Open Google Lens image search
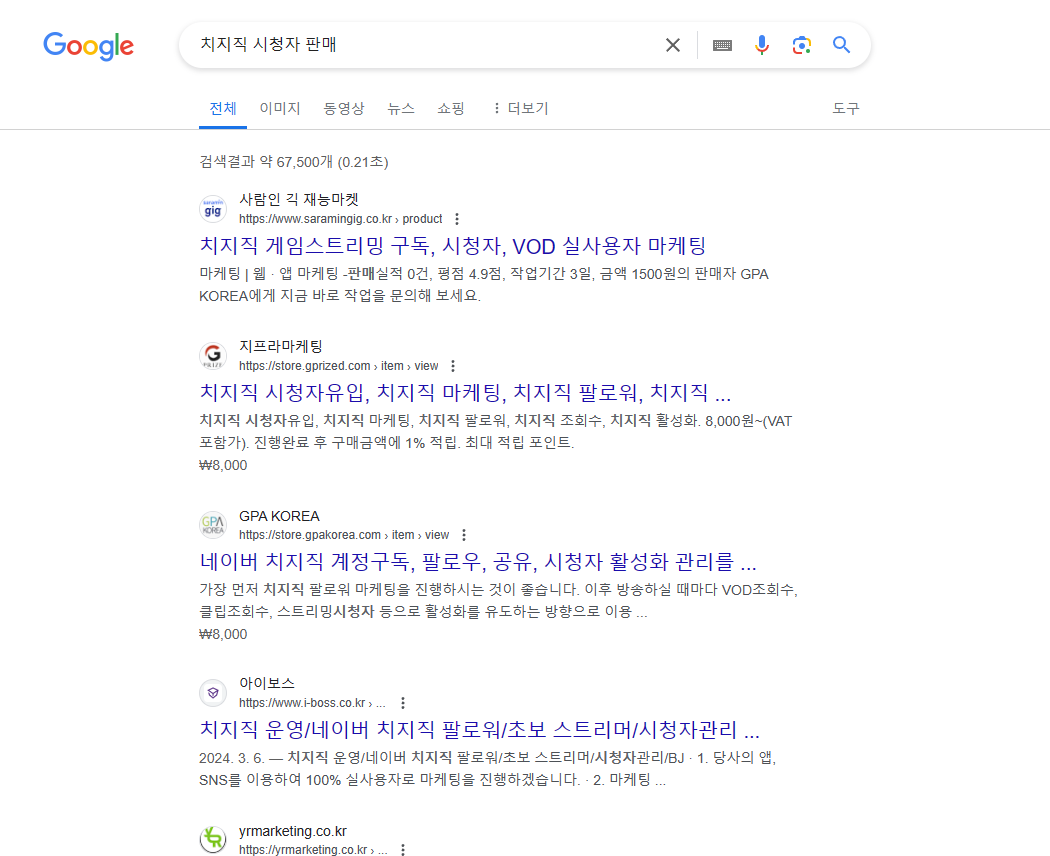Screen dimensions: 1050x856 click(x=802, y=45)
